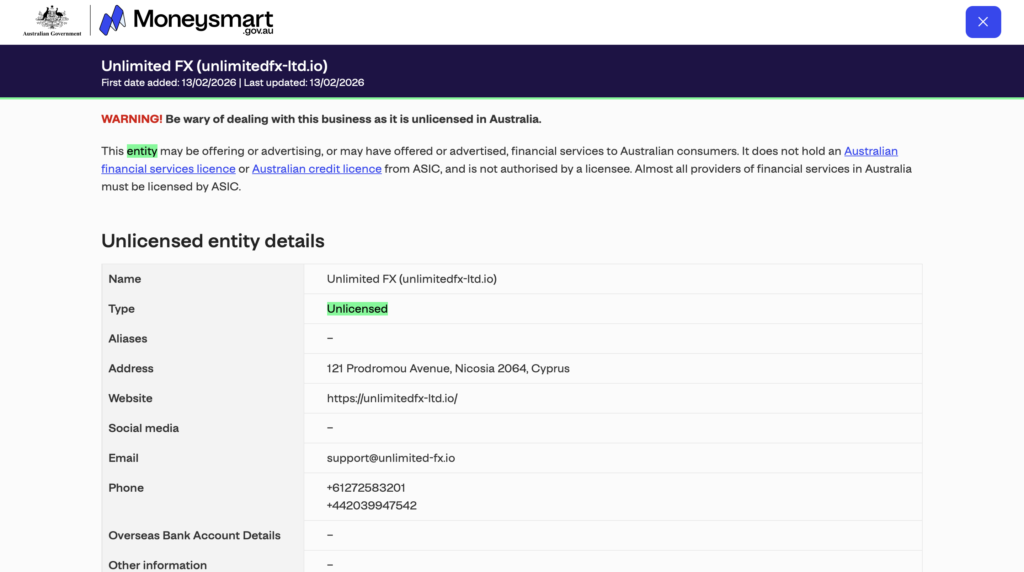Screen dimensions: 1024x572
Task: Click the Social media row label
Action: click(x=144, y=428)
